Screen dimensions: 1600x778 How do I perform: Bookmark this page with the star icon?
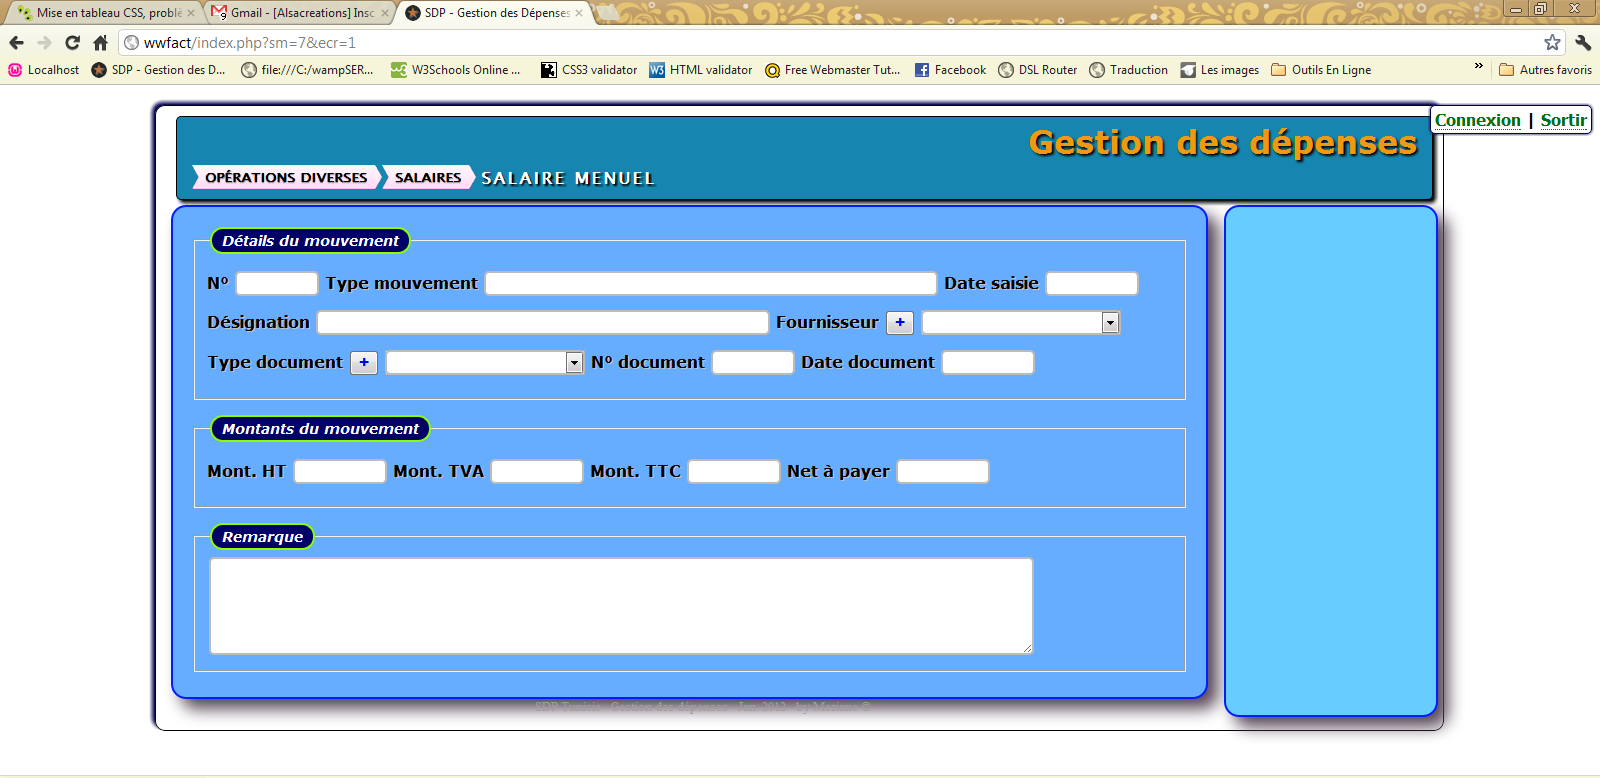1552,42
